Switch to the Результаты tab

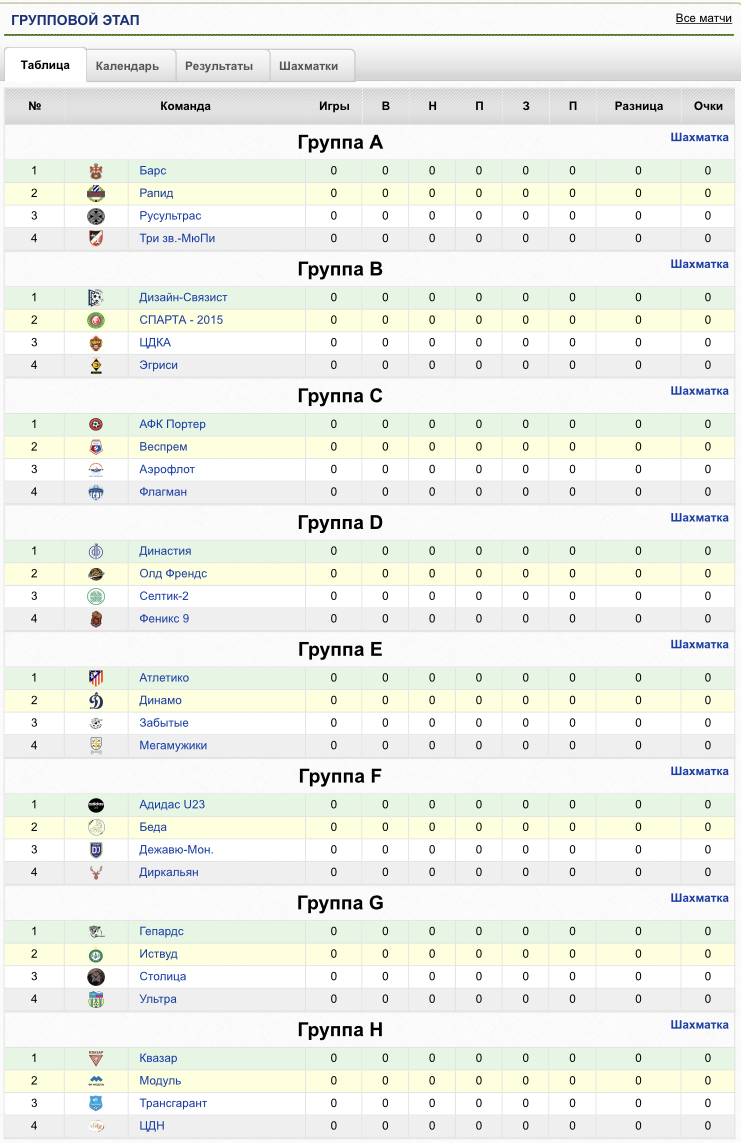[219, 66]
